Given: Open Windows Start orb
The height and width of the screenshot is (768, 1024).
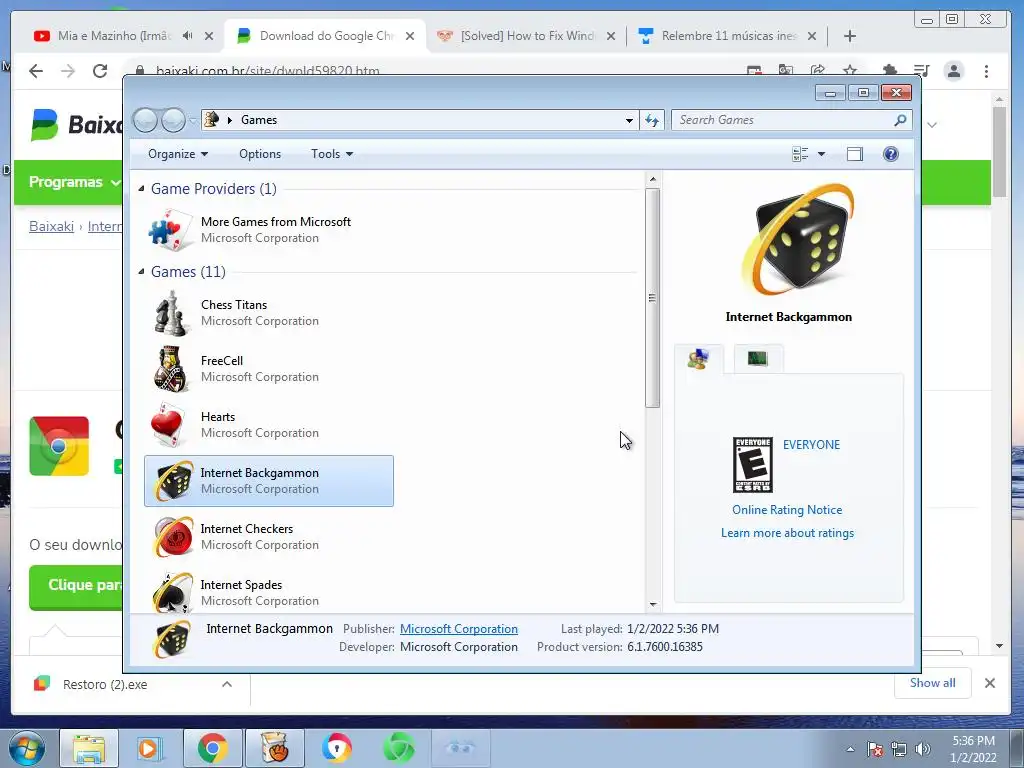Looking at the screenshot, I should coord(27,748).
